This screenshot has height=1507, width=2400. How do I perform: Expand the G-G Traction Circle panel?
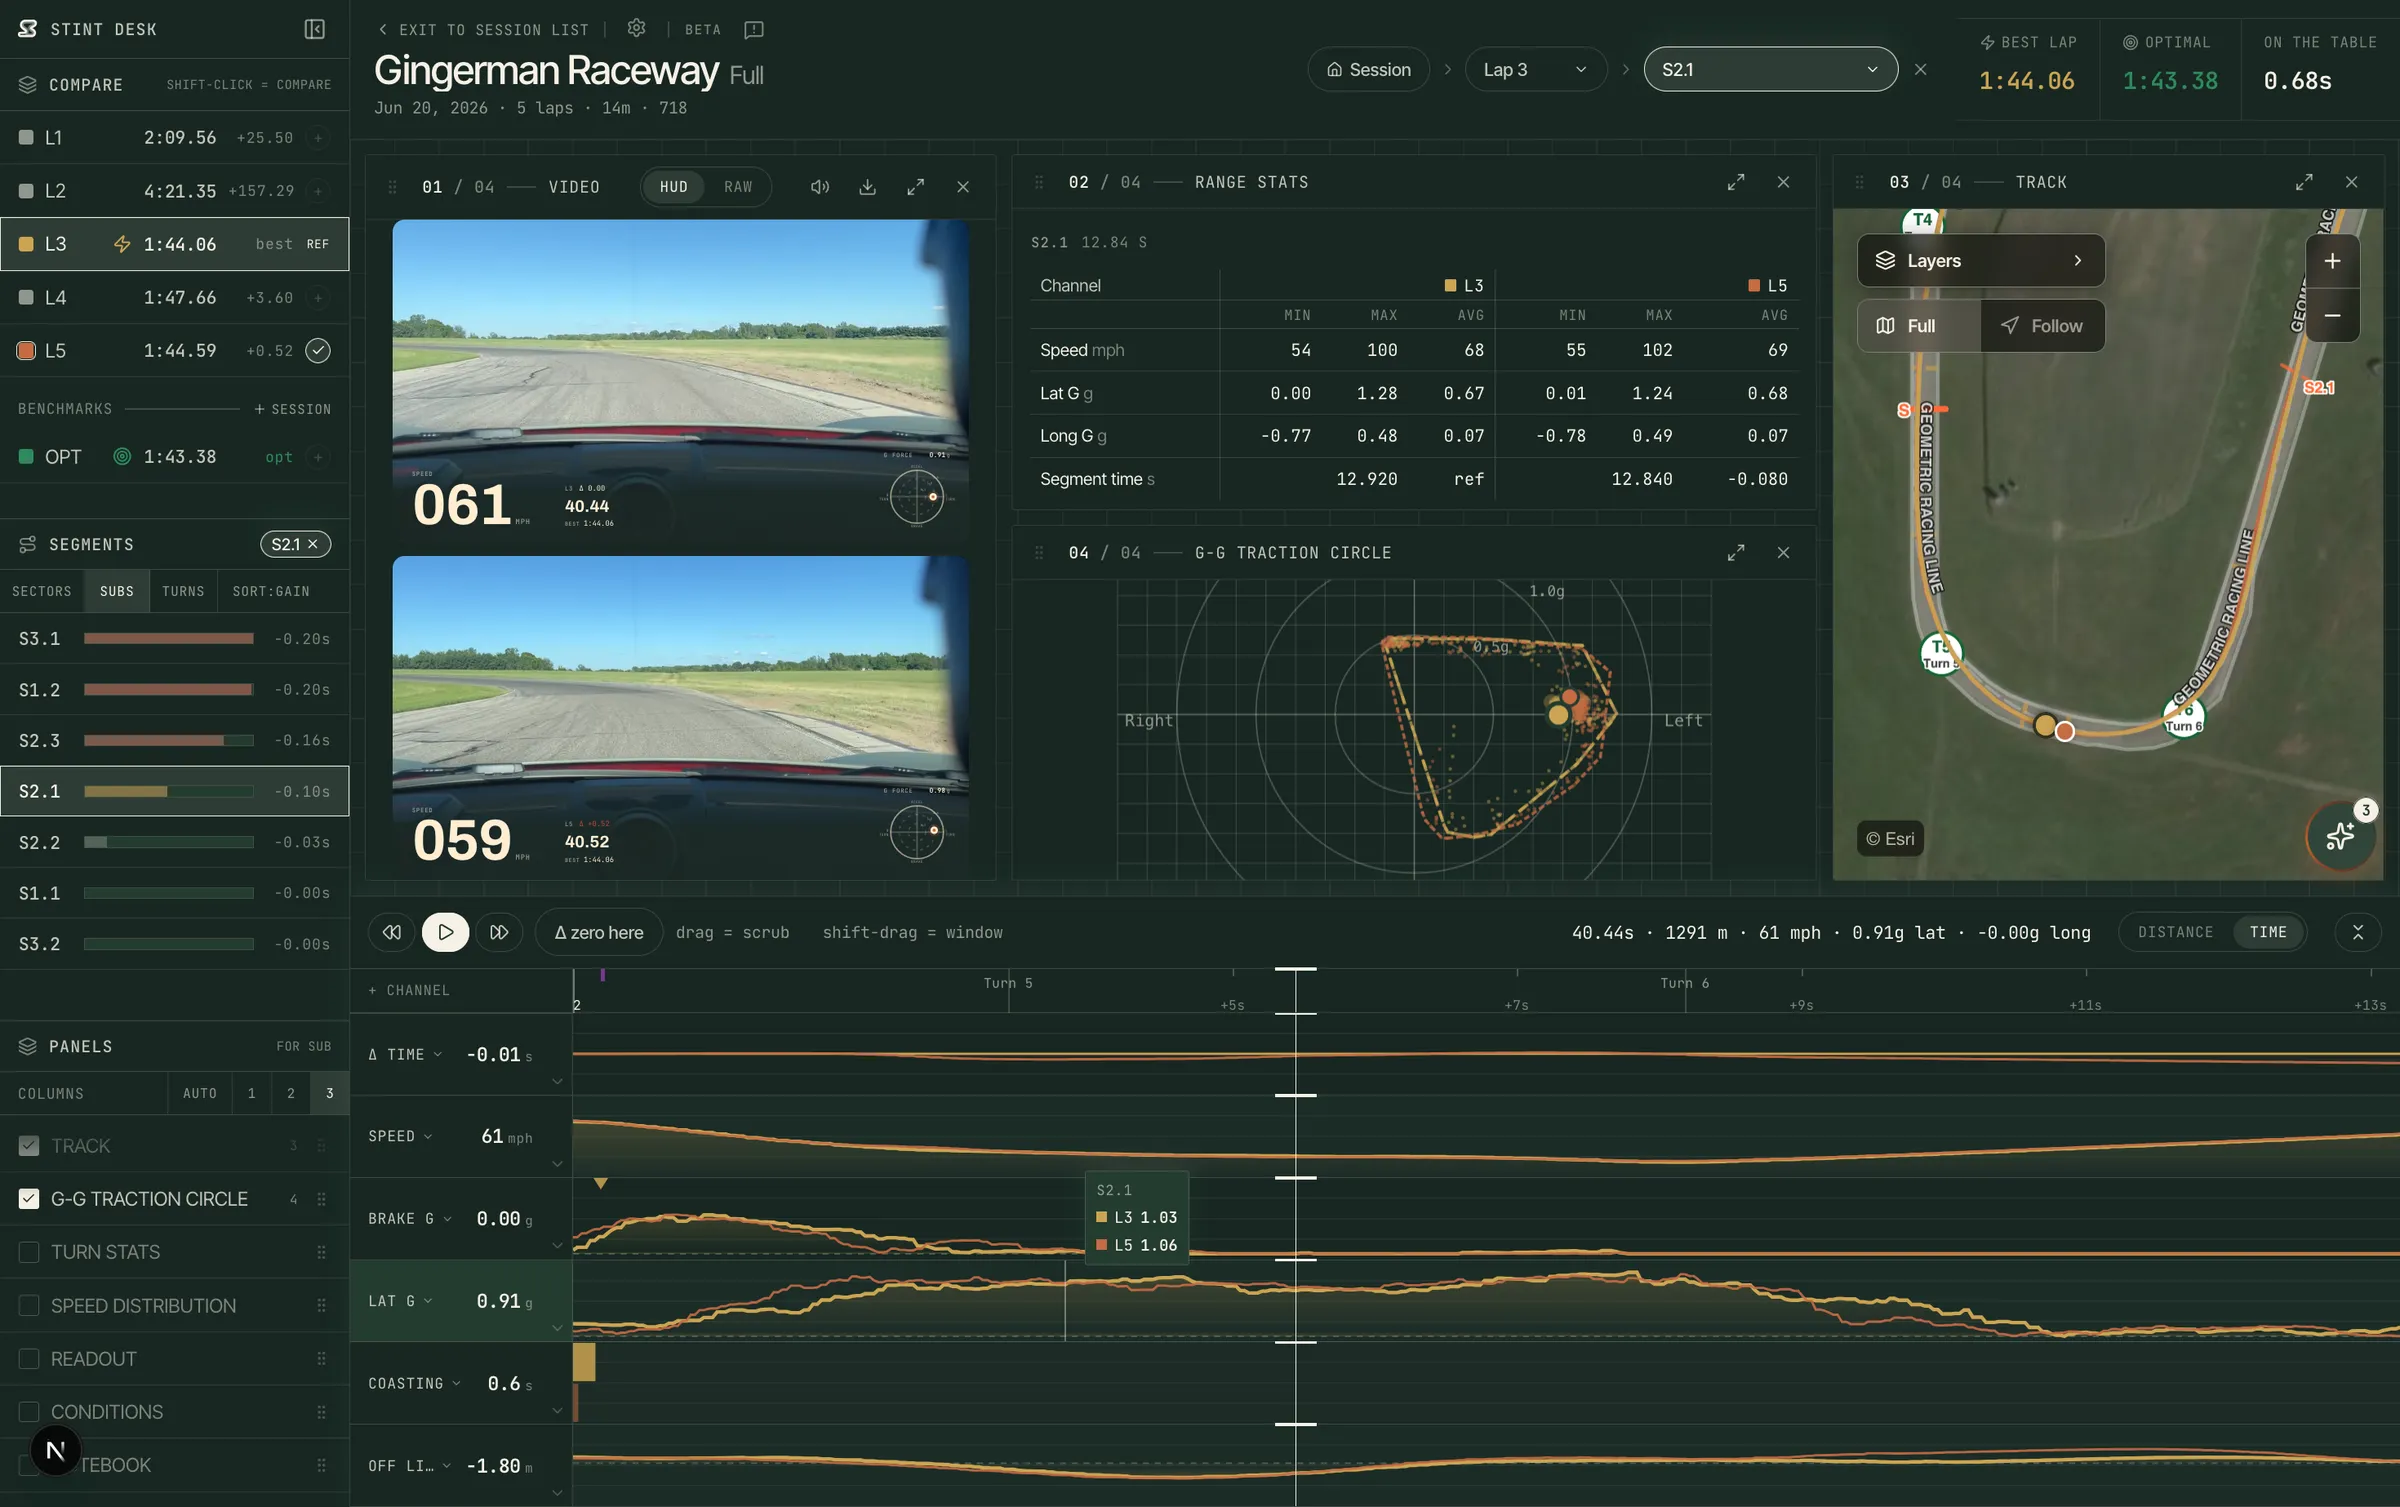(x=1736, y=552)
